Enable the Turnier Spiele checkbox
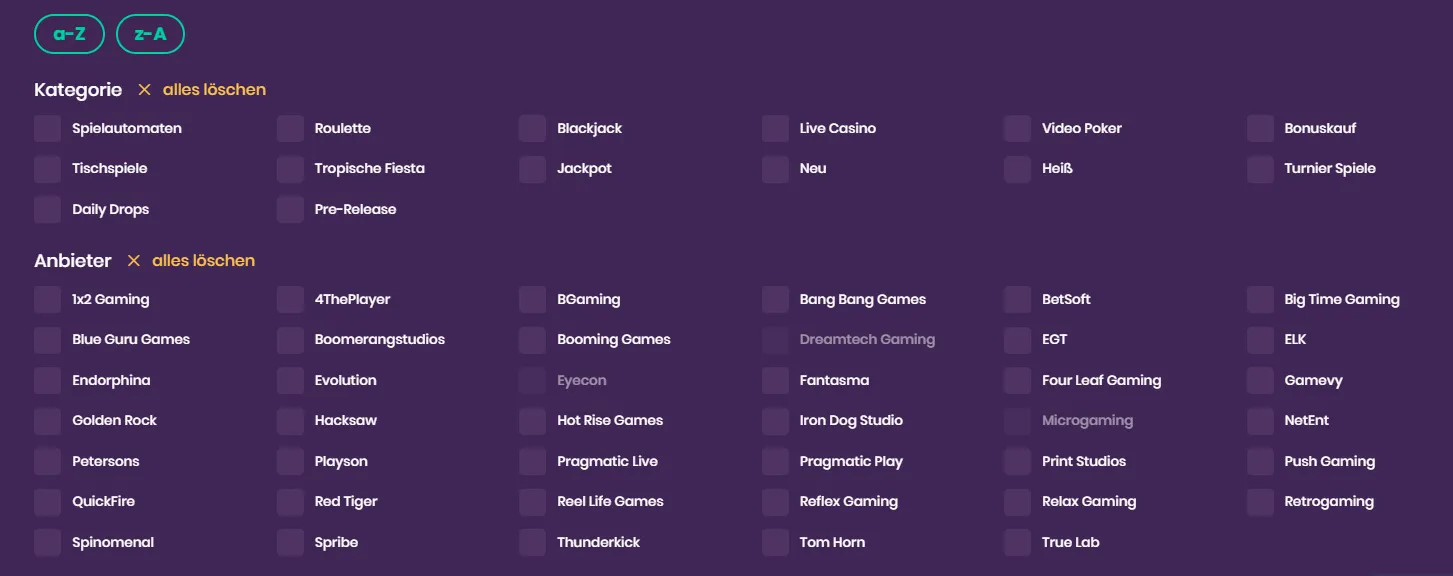The width and height of the screenshot is (1453, 576). [1260, 169]
